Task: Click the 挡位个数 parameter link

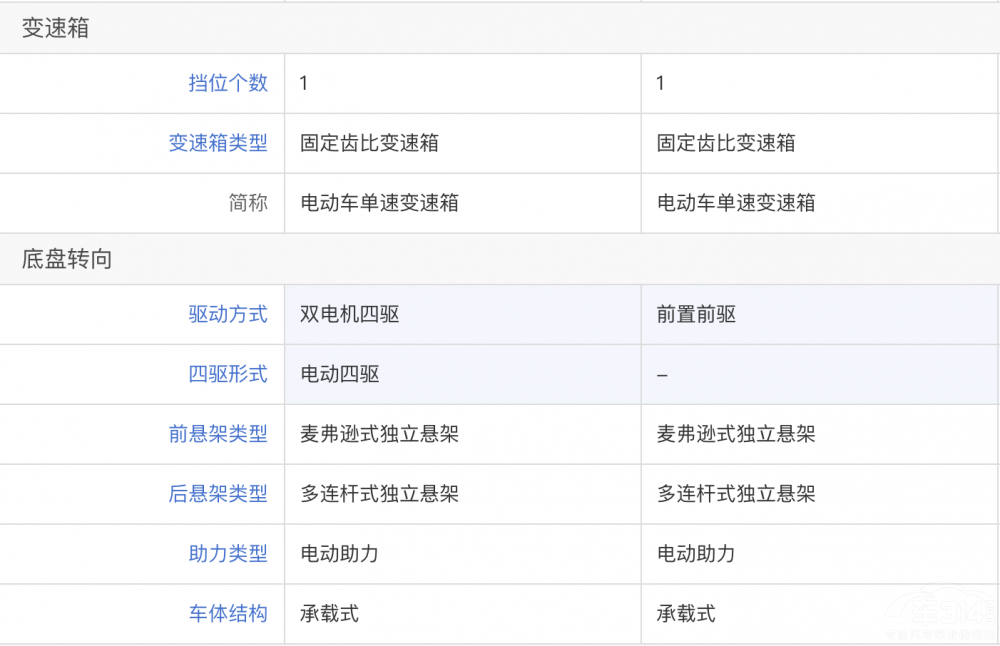Action: 228,83
